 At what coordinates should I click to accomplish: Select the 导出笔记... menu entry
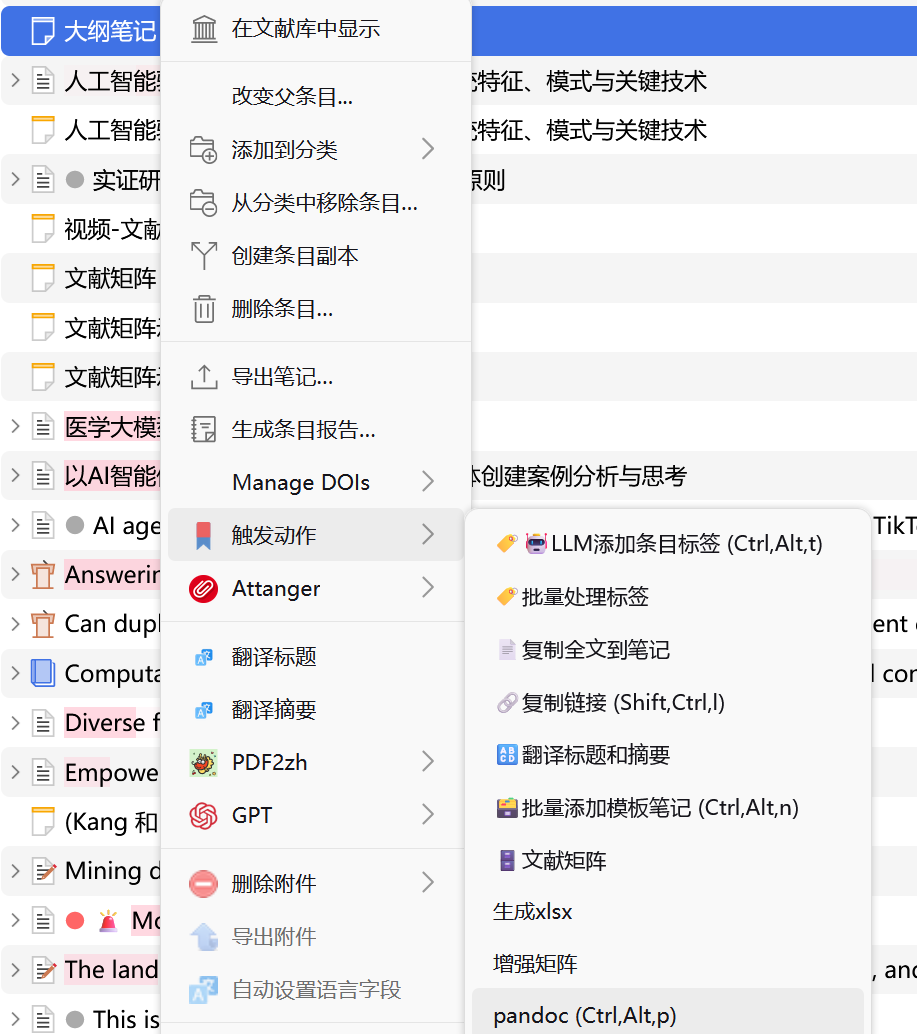pyautogui.click(x=316, y=377)
